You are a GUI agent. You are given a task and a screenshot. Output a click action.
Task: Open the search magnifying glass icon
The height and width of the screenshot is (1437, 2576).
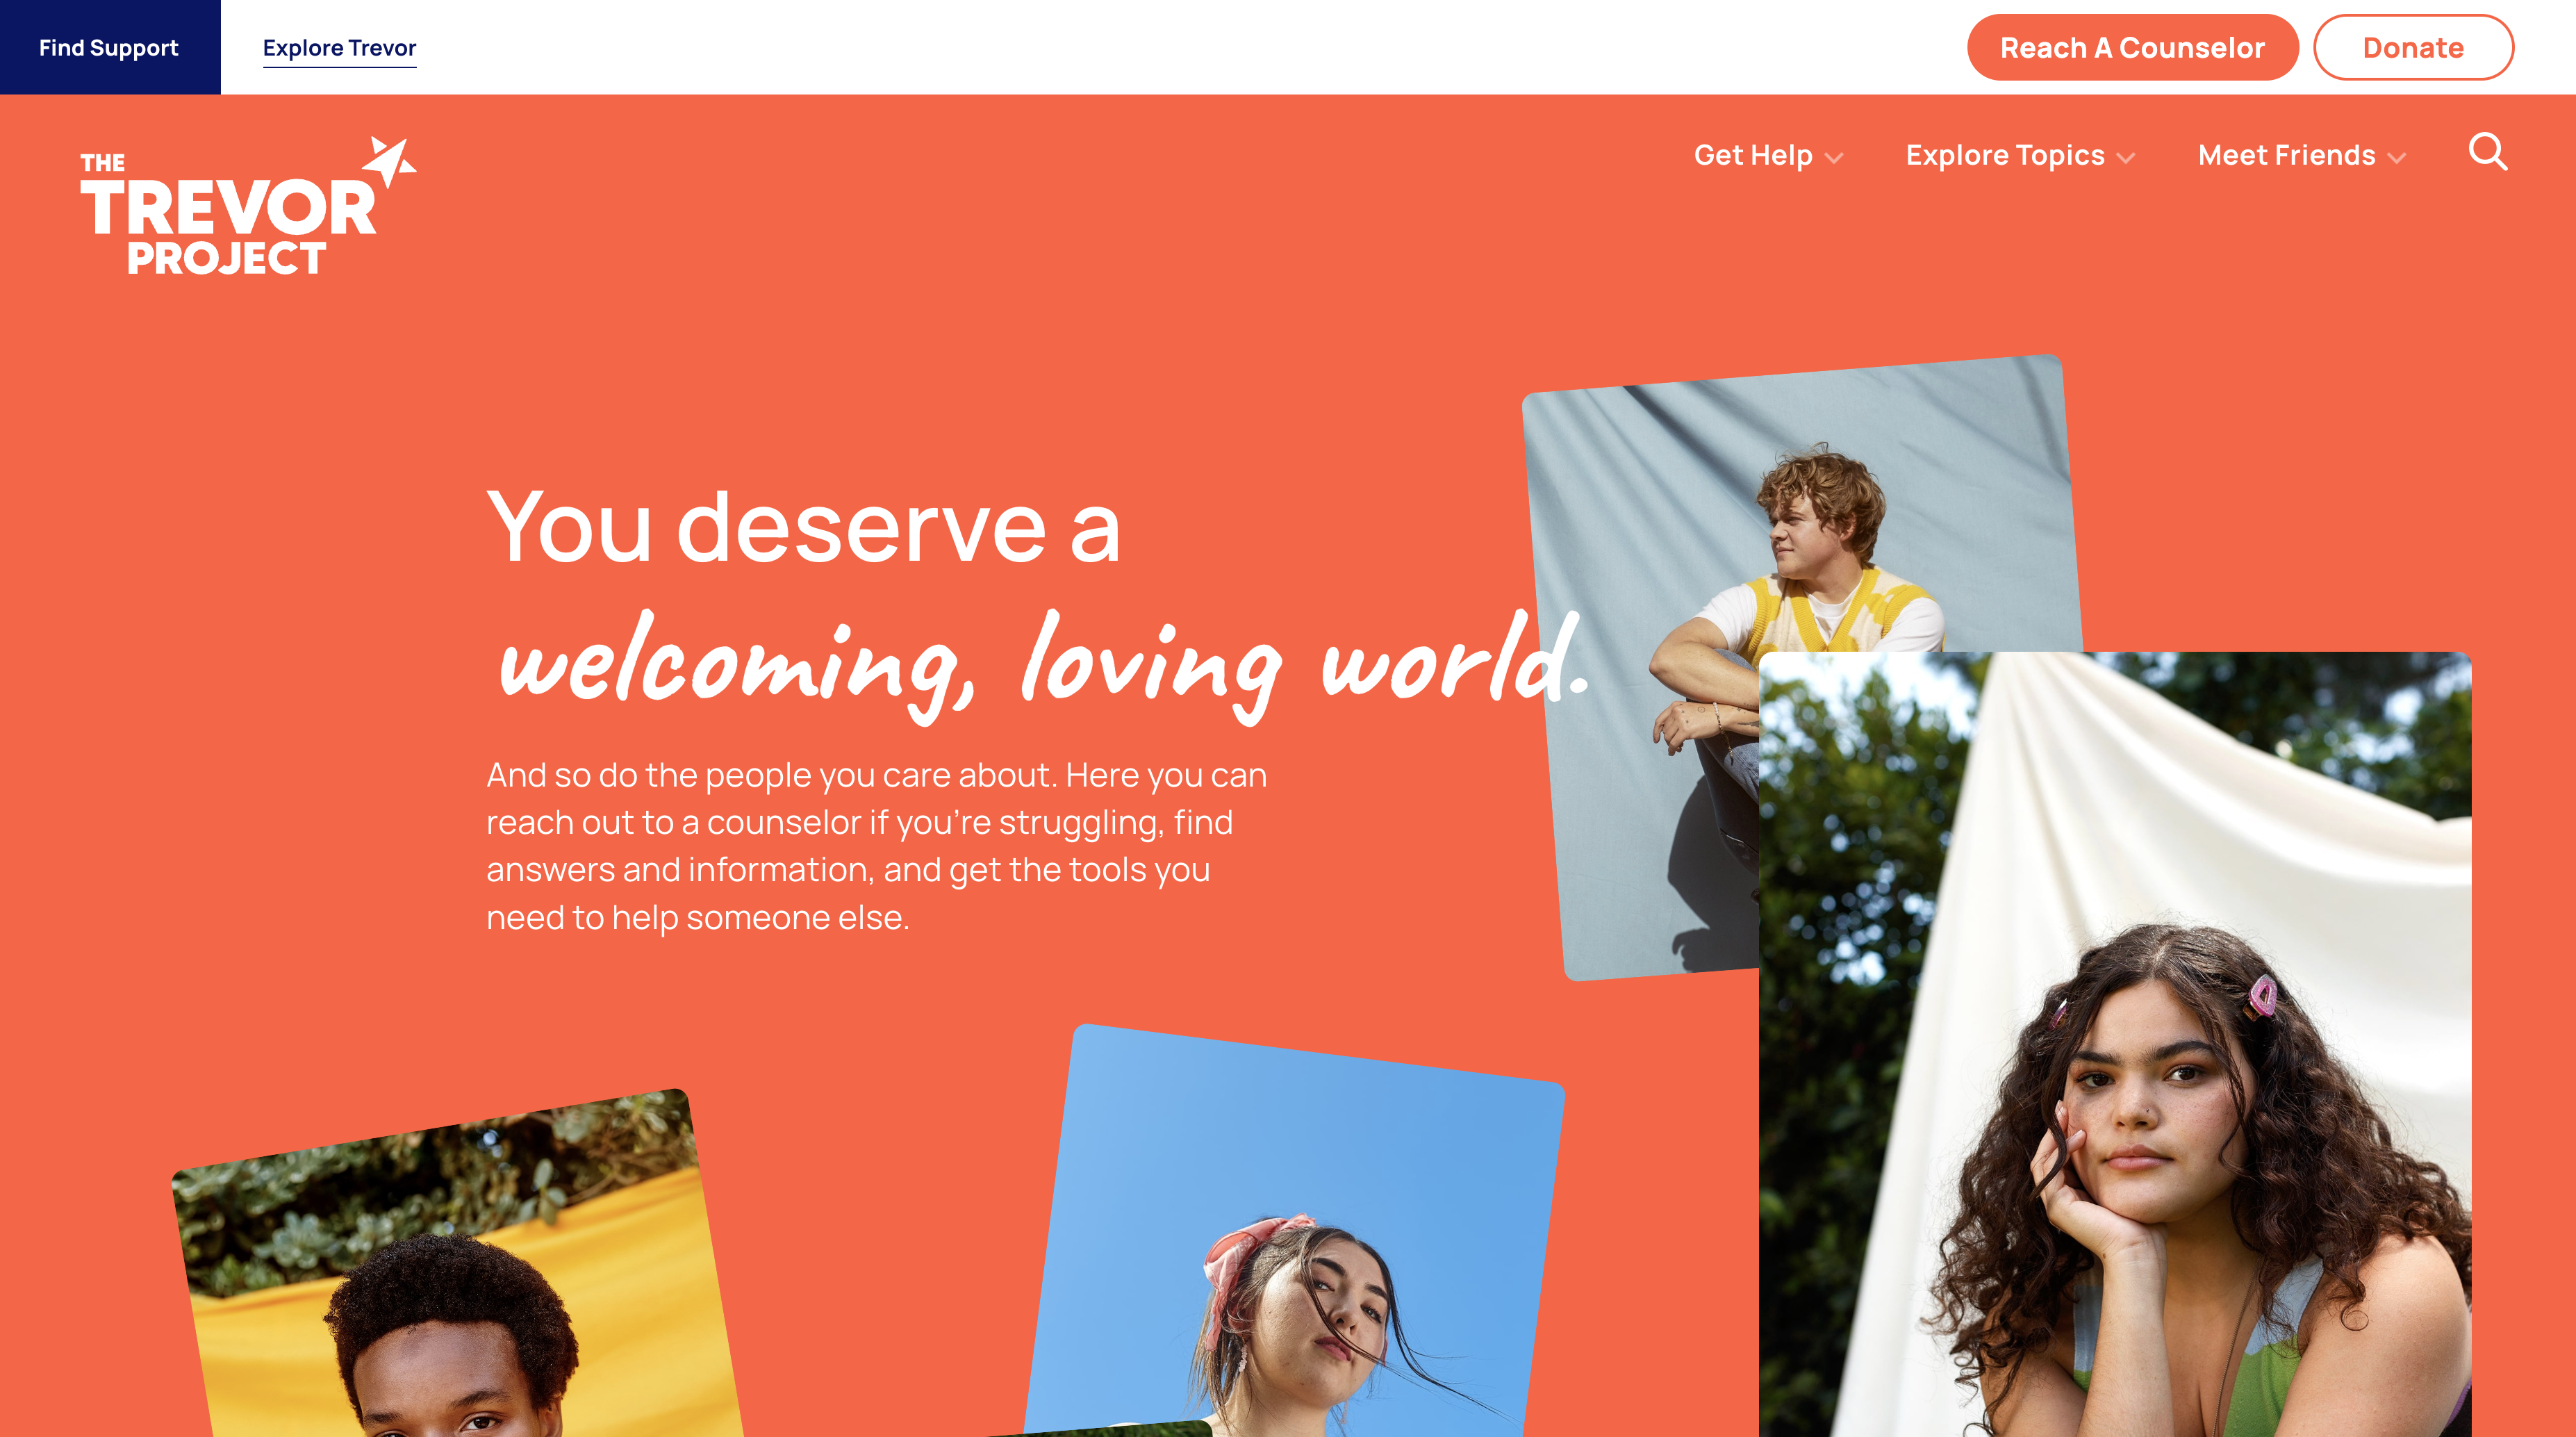pos(2487,153)
